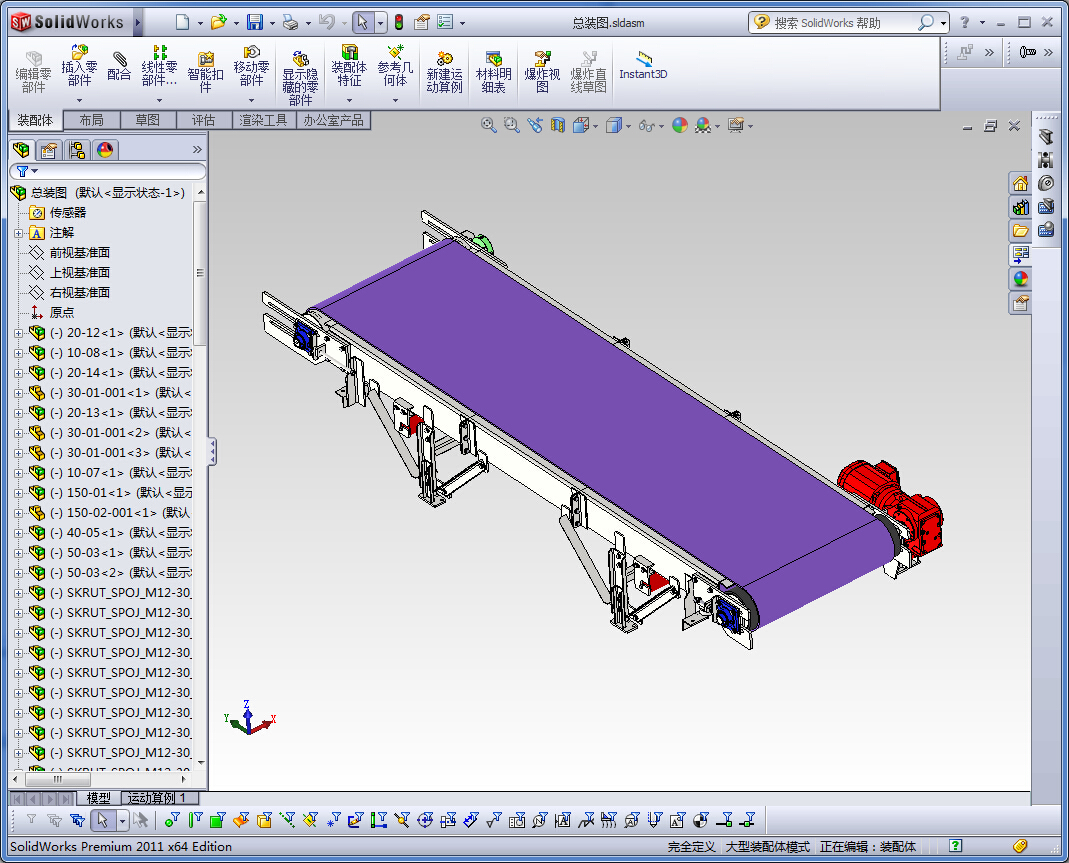Click the Zoom to Fit icon
Viewport: 1069px width, 863px height.
tap(488, 125)
